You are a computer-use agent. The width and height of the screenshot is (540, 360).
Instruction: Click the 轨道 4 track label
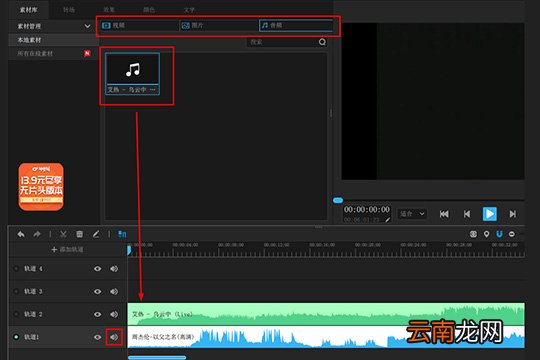click(x=33, y=269)
